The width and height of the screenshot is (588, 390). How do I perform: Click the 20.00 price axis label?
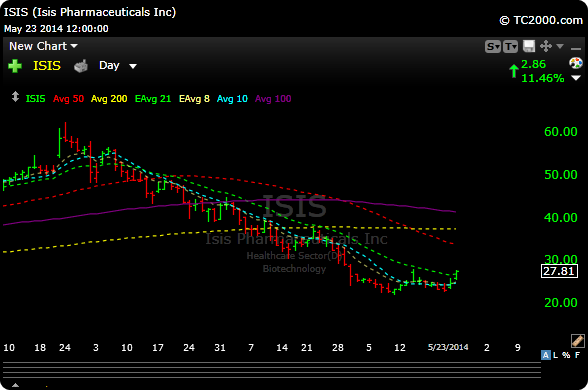(x=561, y=303)
